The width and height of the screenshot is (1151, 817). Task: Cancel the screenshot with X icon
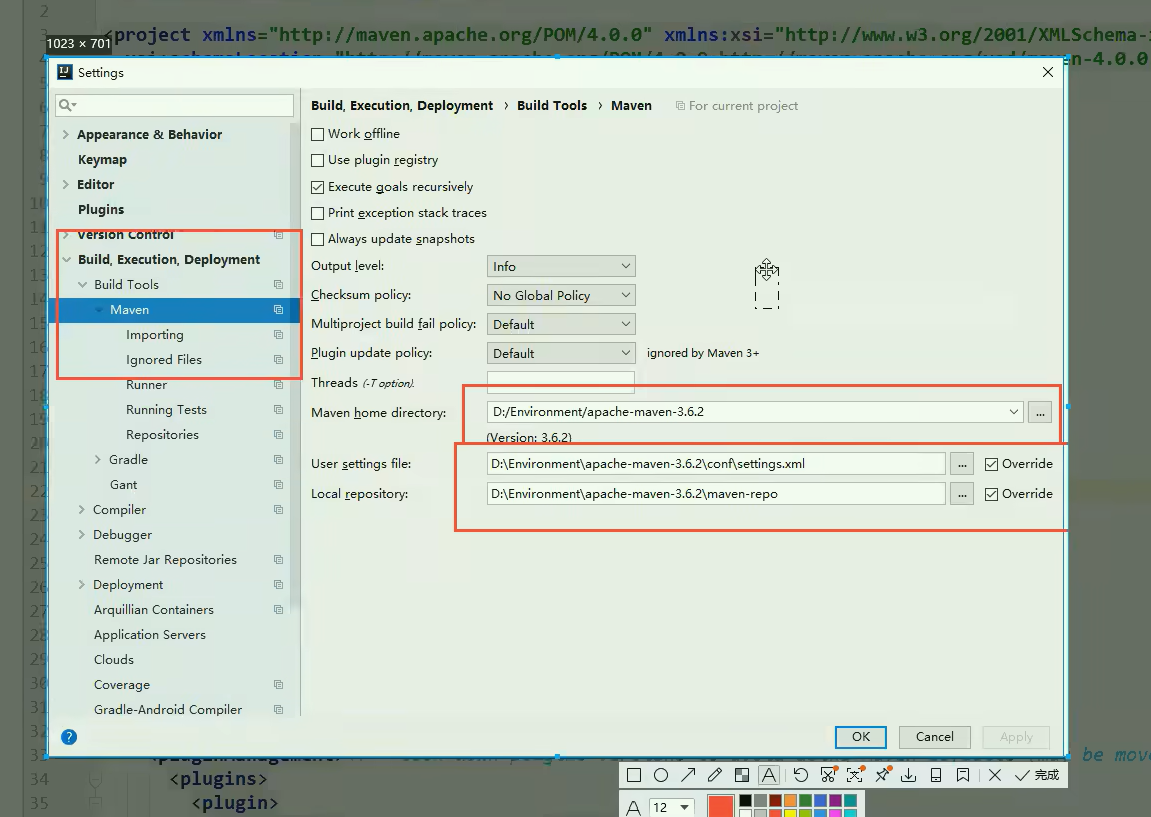tap(995, 775)
